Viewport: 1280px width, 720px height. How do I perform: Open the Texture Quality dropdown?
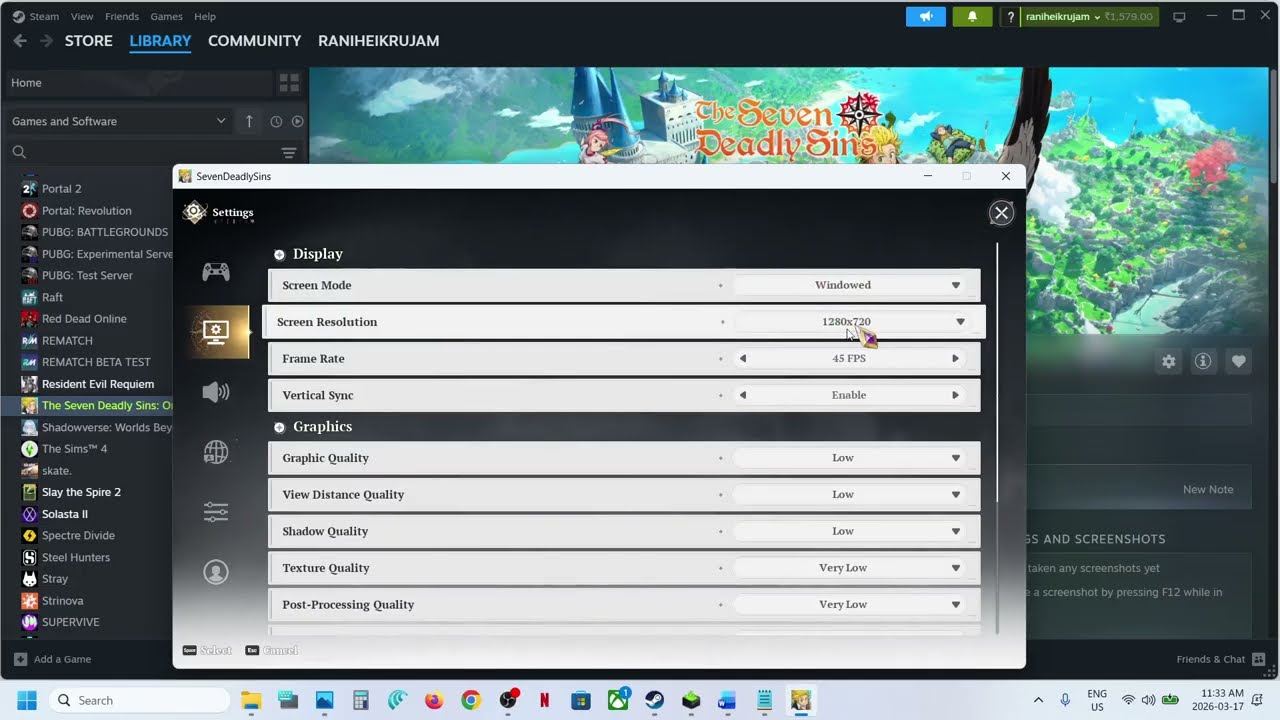coord(849,568)
